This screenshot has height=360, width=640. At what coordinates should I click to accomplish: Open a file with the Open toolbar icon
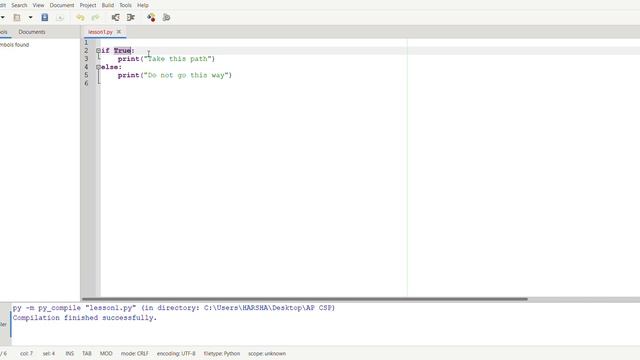coord(17,18)
